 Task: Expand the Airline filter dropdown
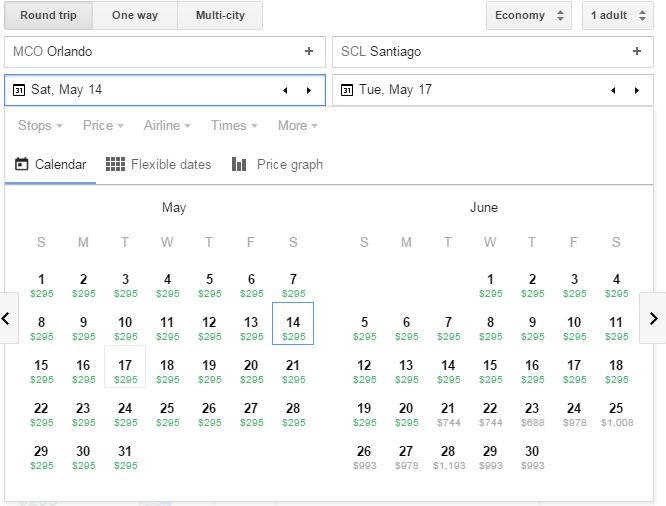point(167,126)
